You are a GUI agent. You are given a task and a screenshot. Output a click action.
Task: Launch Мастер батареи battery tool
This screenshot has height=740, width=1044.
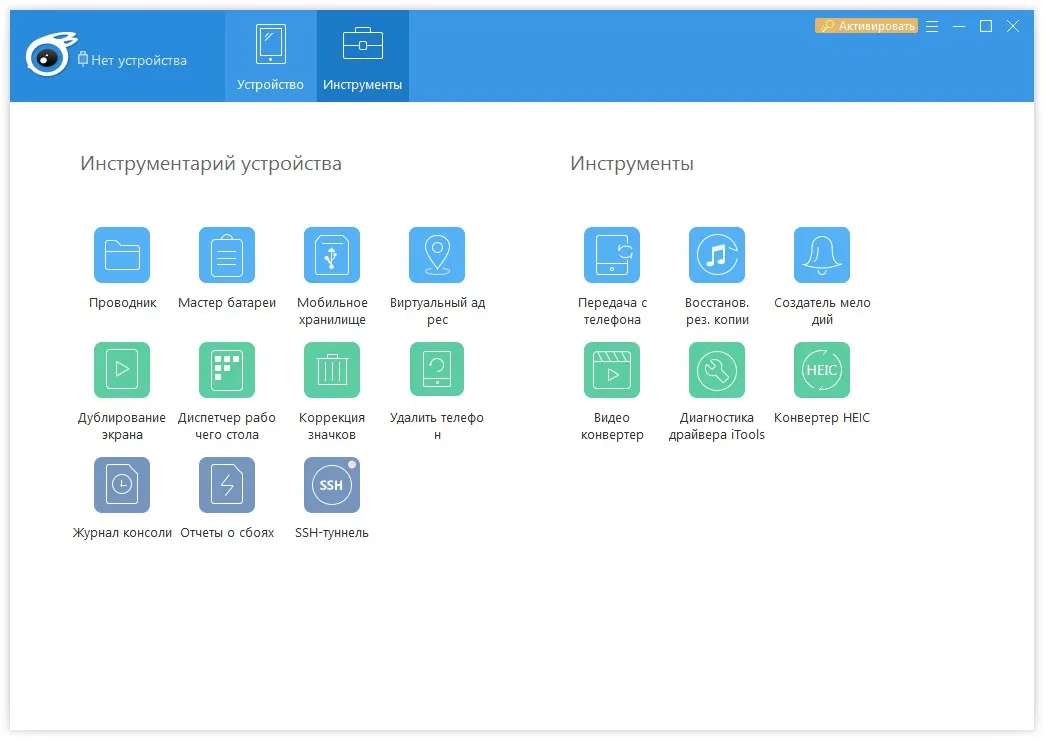pyautogui.click(x=227, y=255)
